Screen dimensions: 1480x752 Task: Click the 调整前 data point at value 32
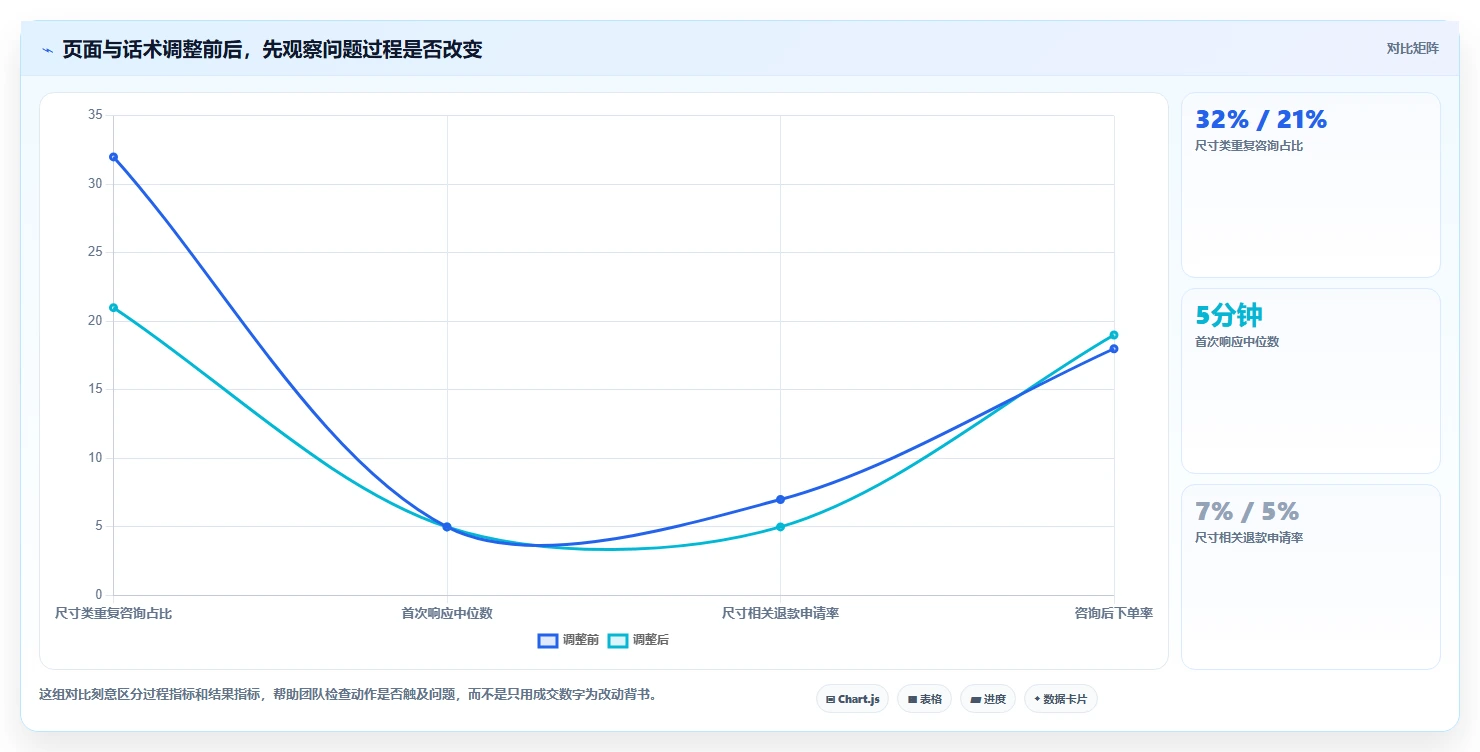(x=114, y=157)
